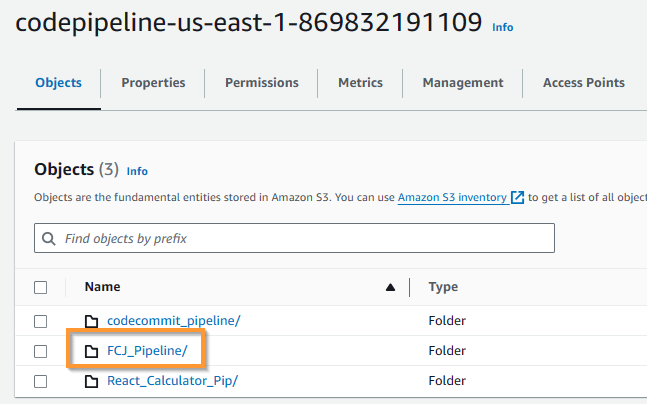
Task: Open the FCJ_Pipeline/ folder link
Action: [x=147, y=351]
